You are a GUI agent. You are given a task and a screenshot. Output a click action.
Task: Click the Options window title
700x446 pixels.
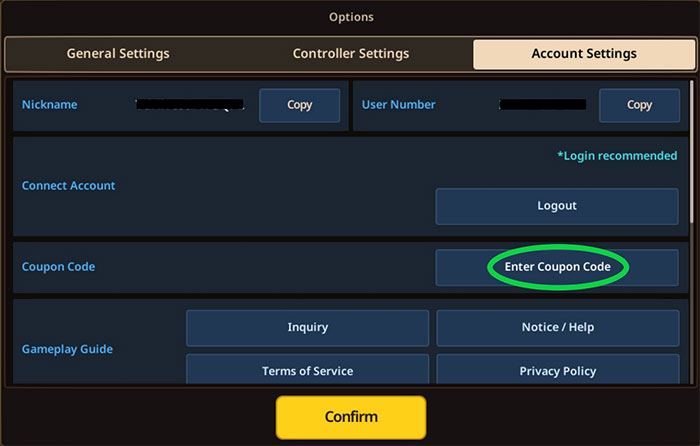tap(350, 17)
